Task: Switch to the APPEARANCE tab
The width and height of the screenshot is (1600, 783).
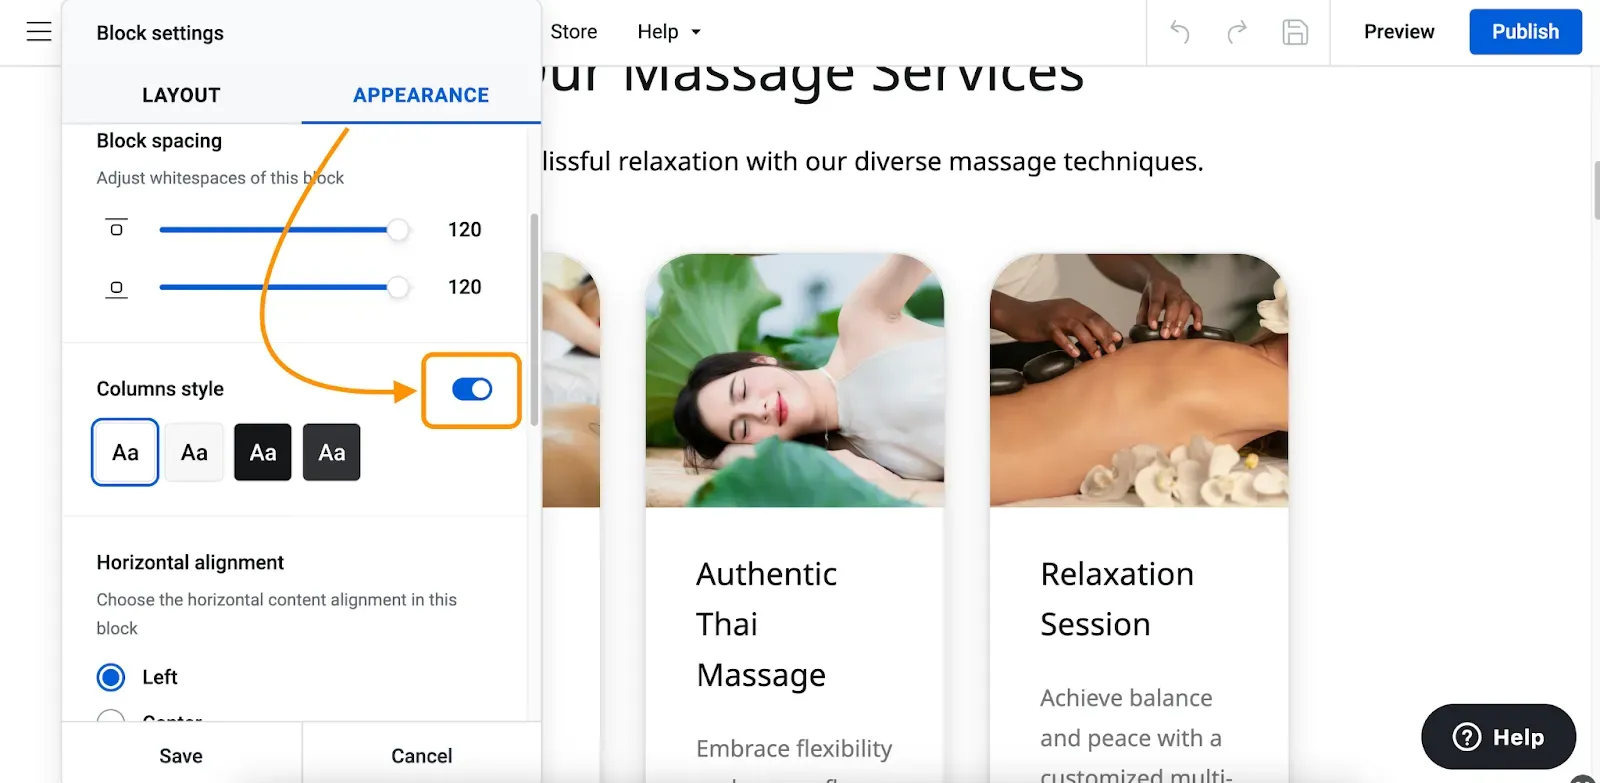Action: [421, 95]
